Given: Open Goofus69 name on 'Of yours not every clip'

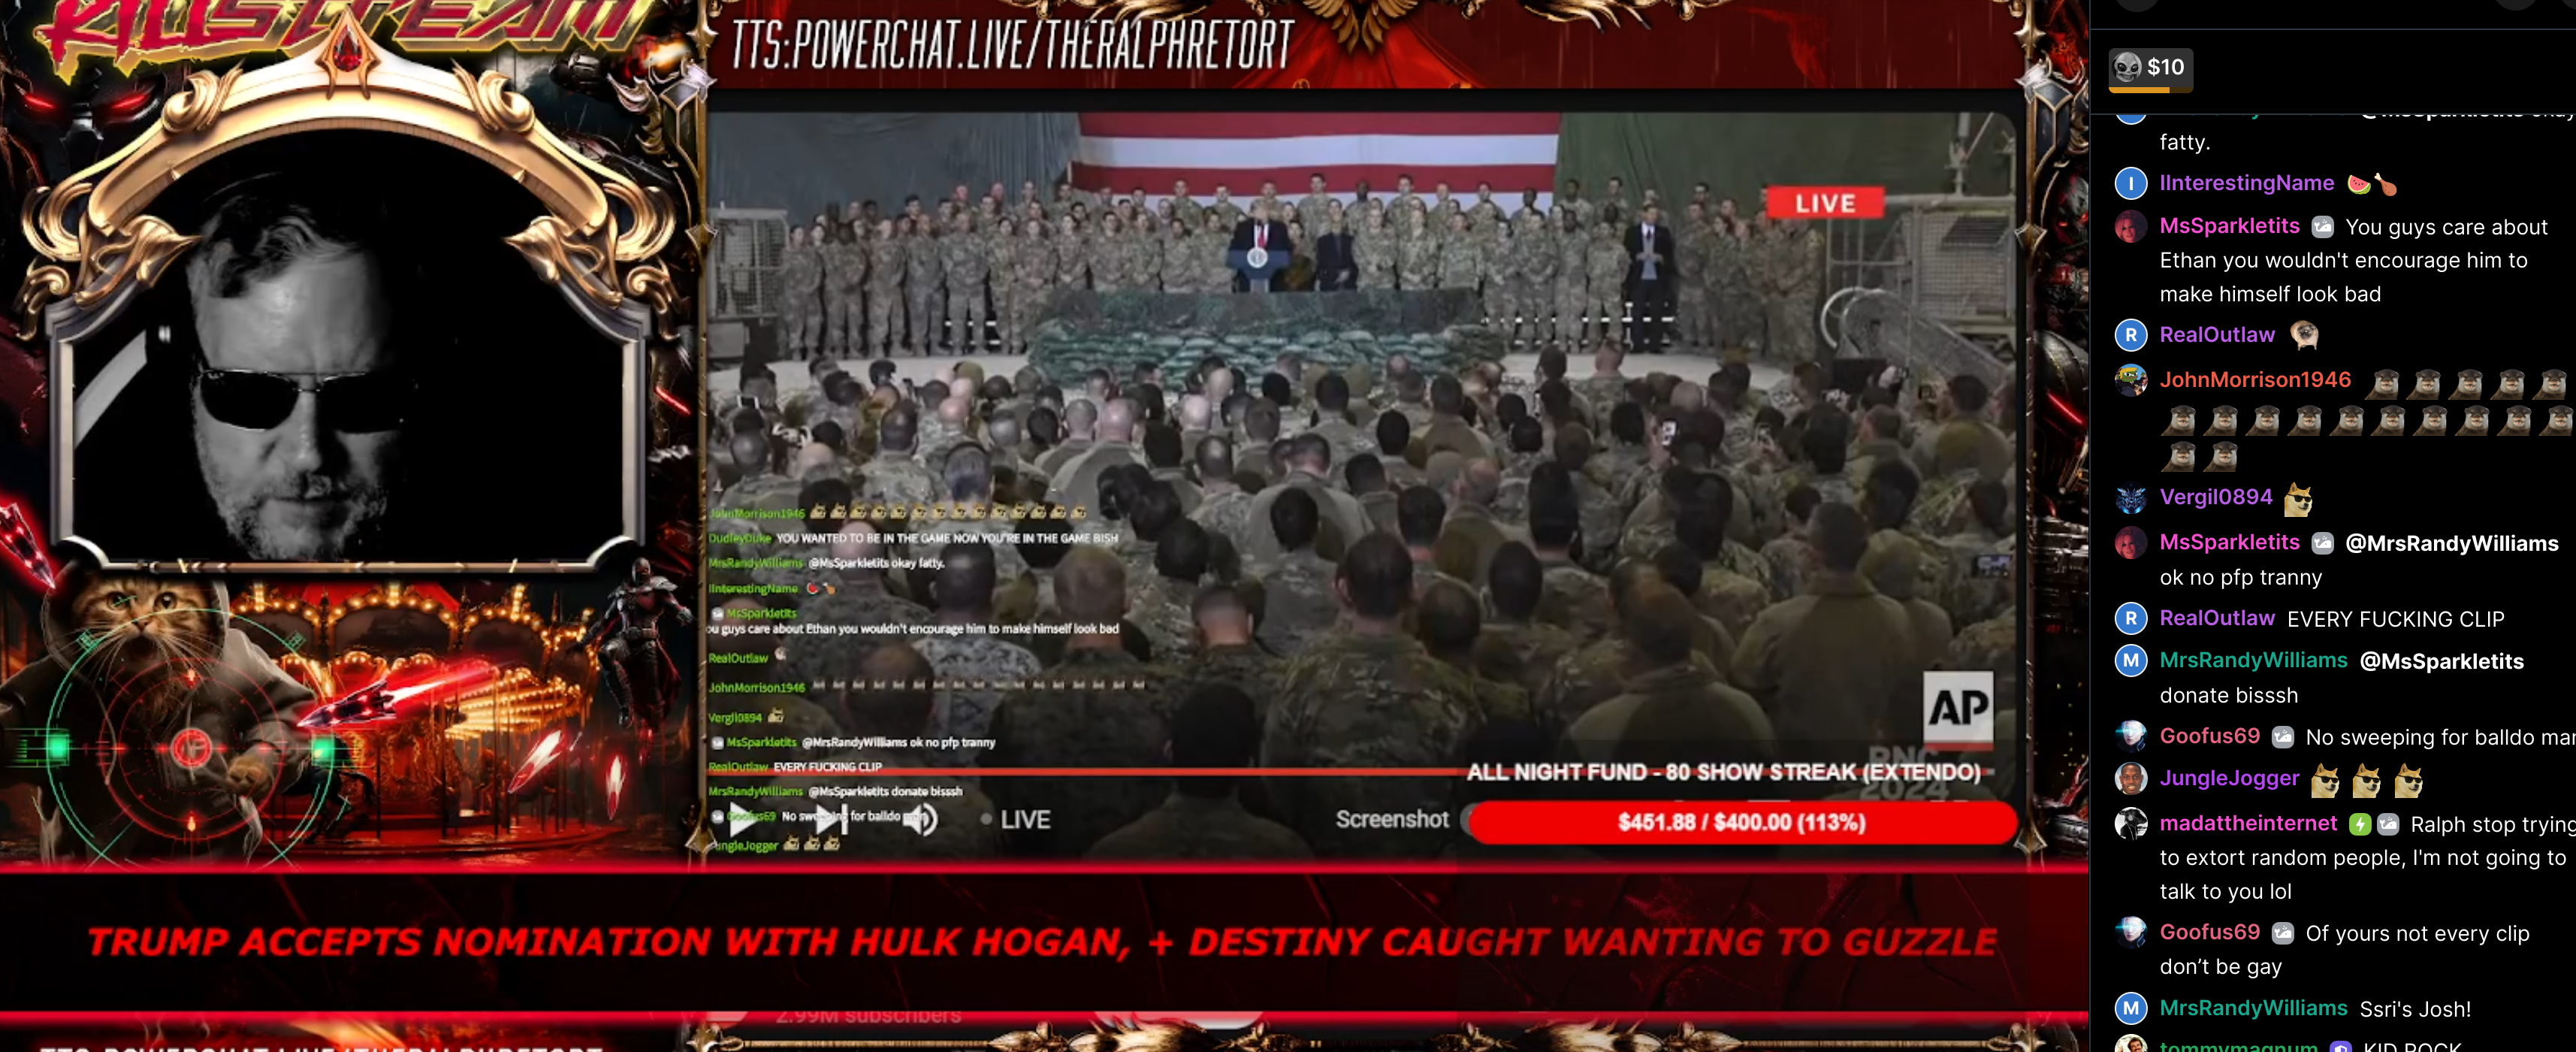Looking at the screenshot, I should pyautogui.click(x=2209, y=932).
